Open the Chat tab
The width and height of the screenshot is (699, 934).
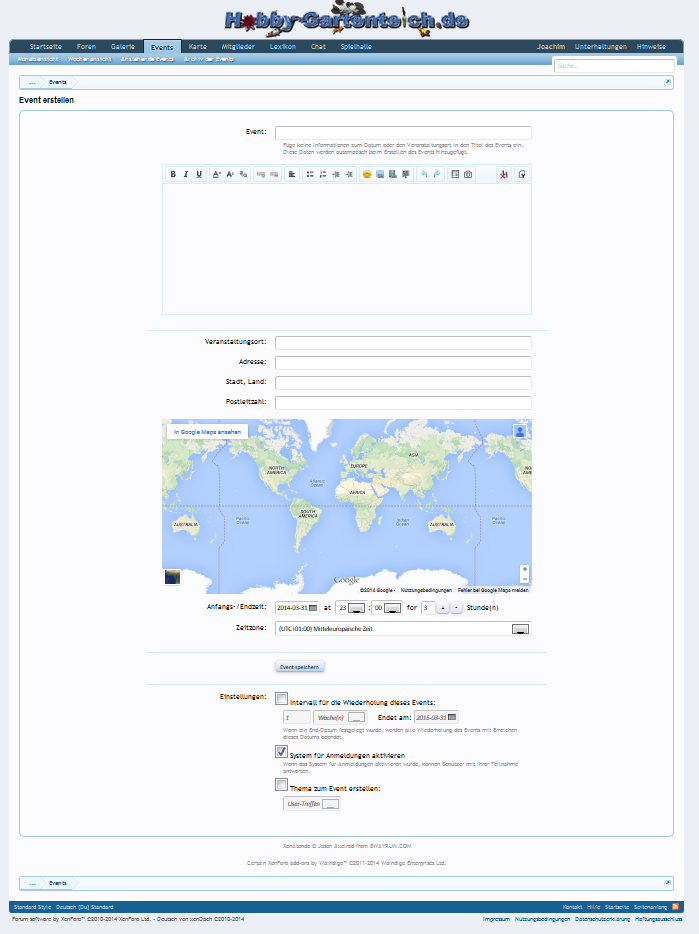tap(318, 46)
